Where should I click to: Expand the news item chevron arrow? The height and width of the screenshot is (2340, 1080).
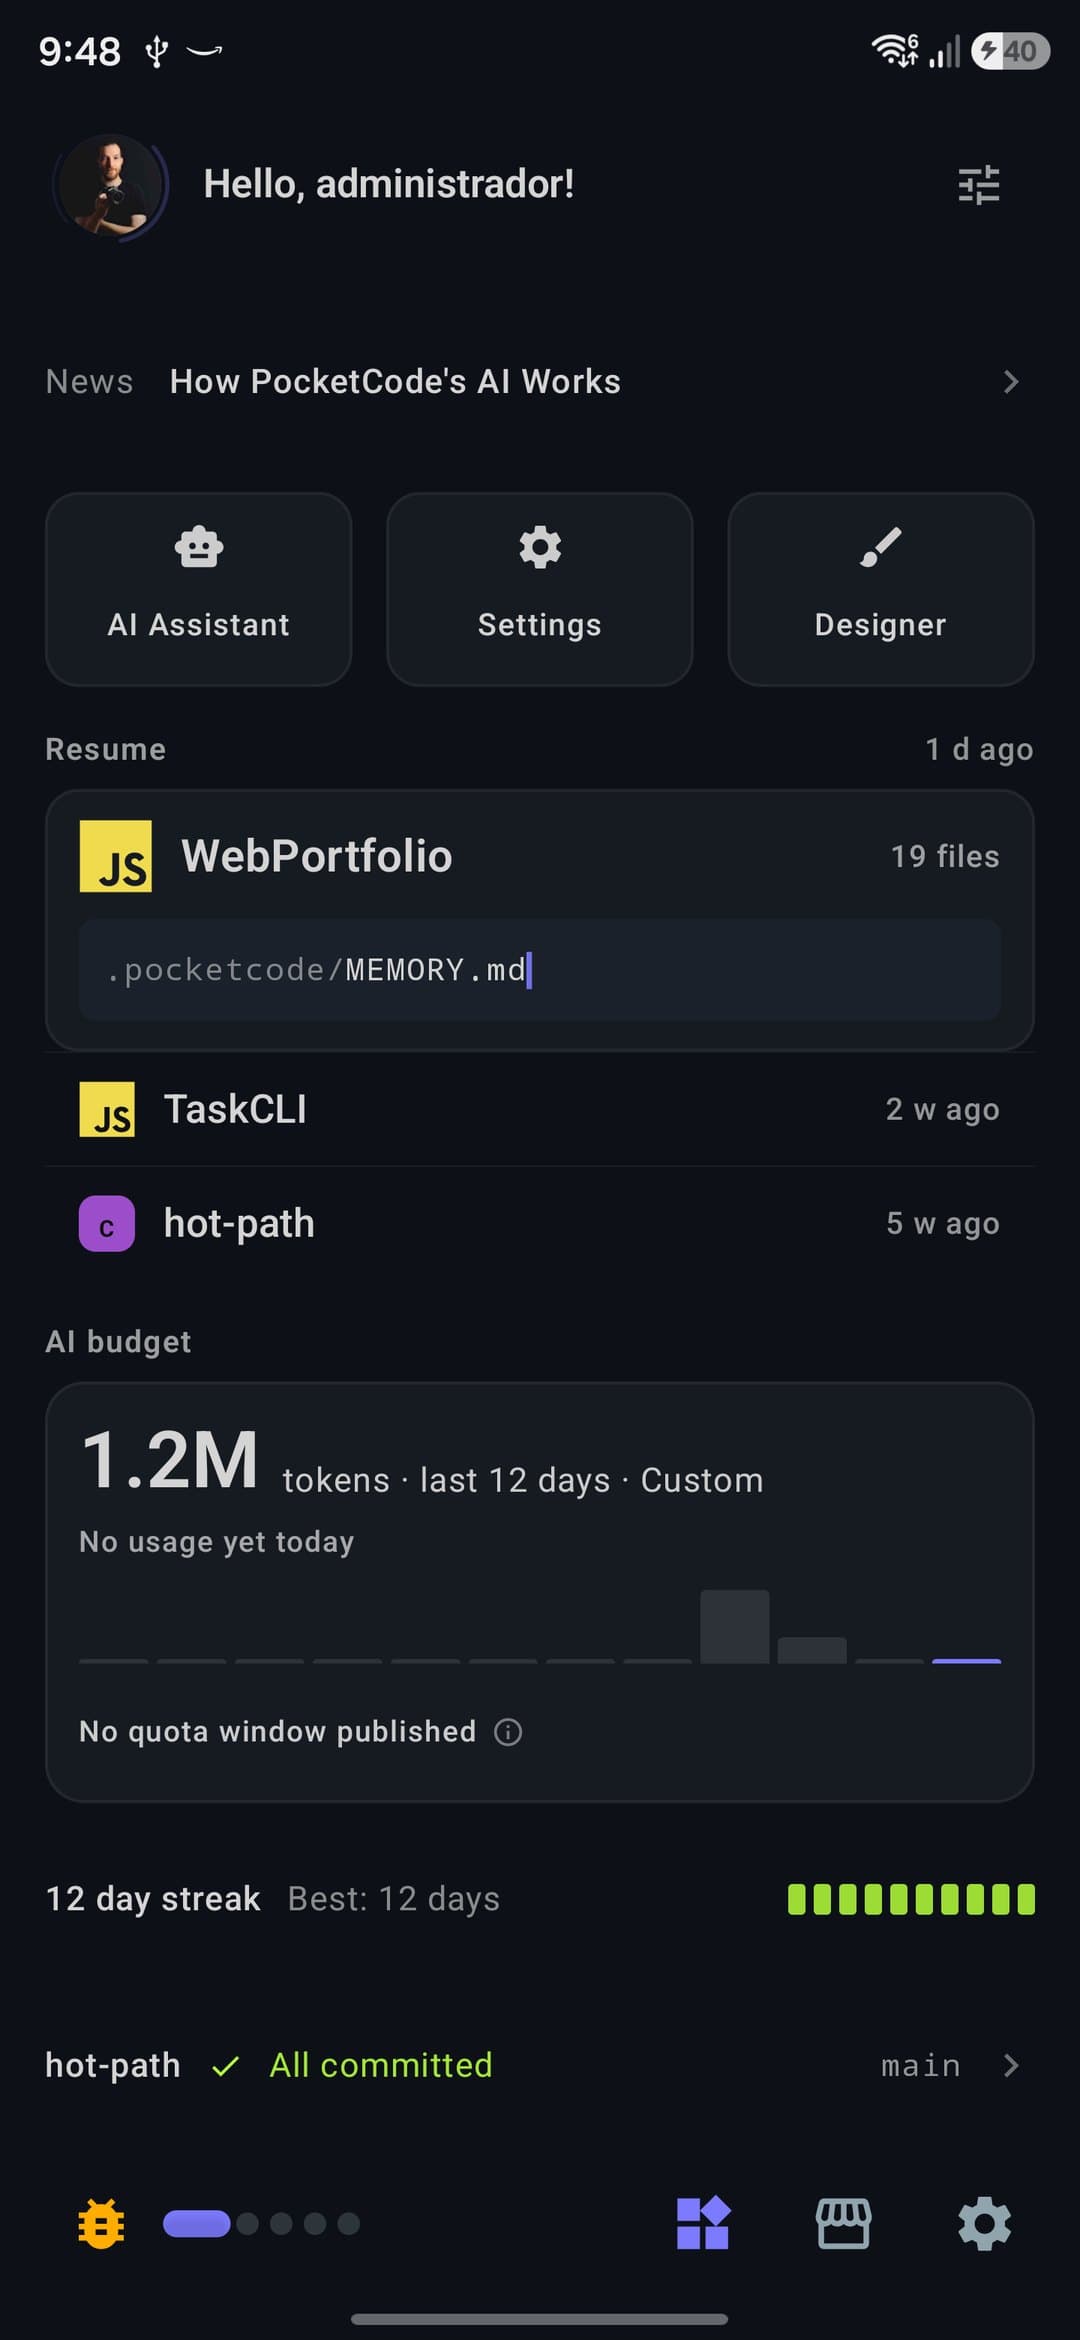pos(1010,381)
